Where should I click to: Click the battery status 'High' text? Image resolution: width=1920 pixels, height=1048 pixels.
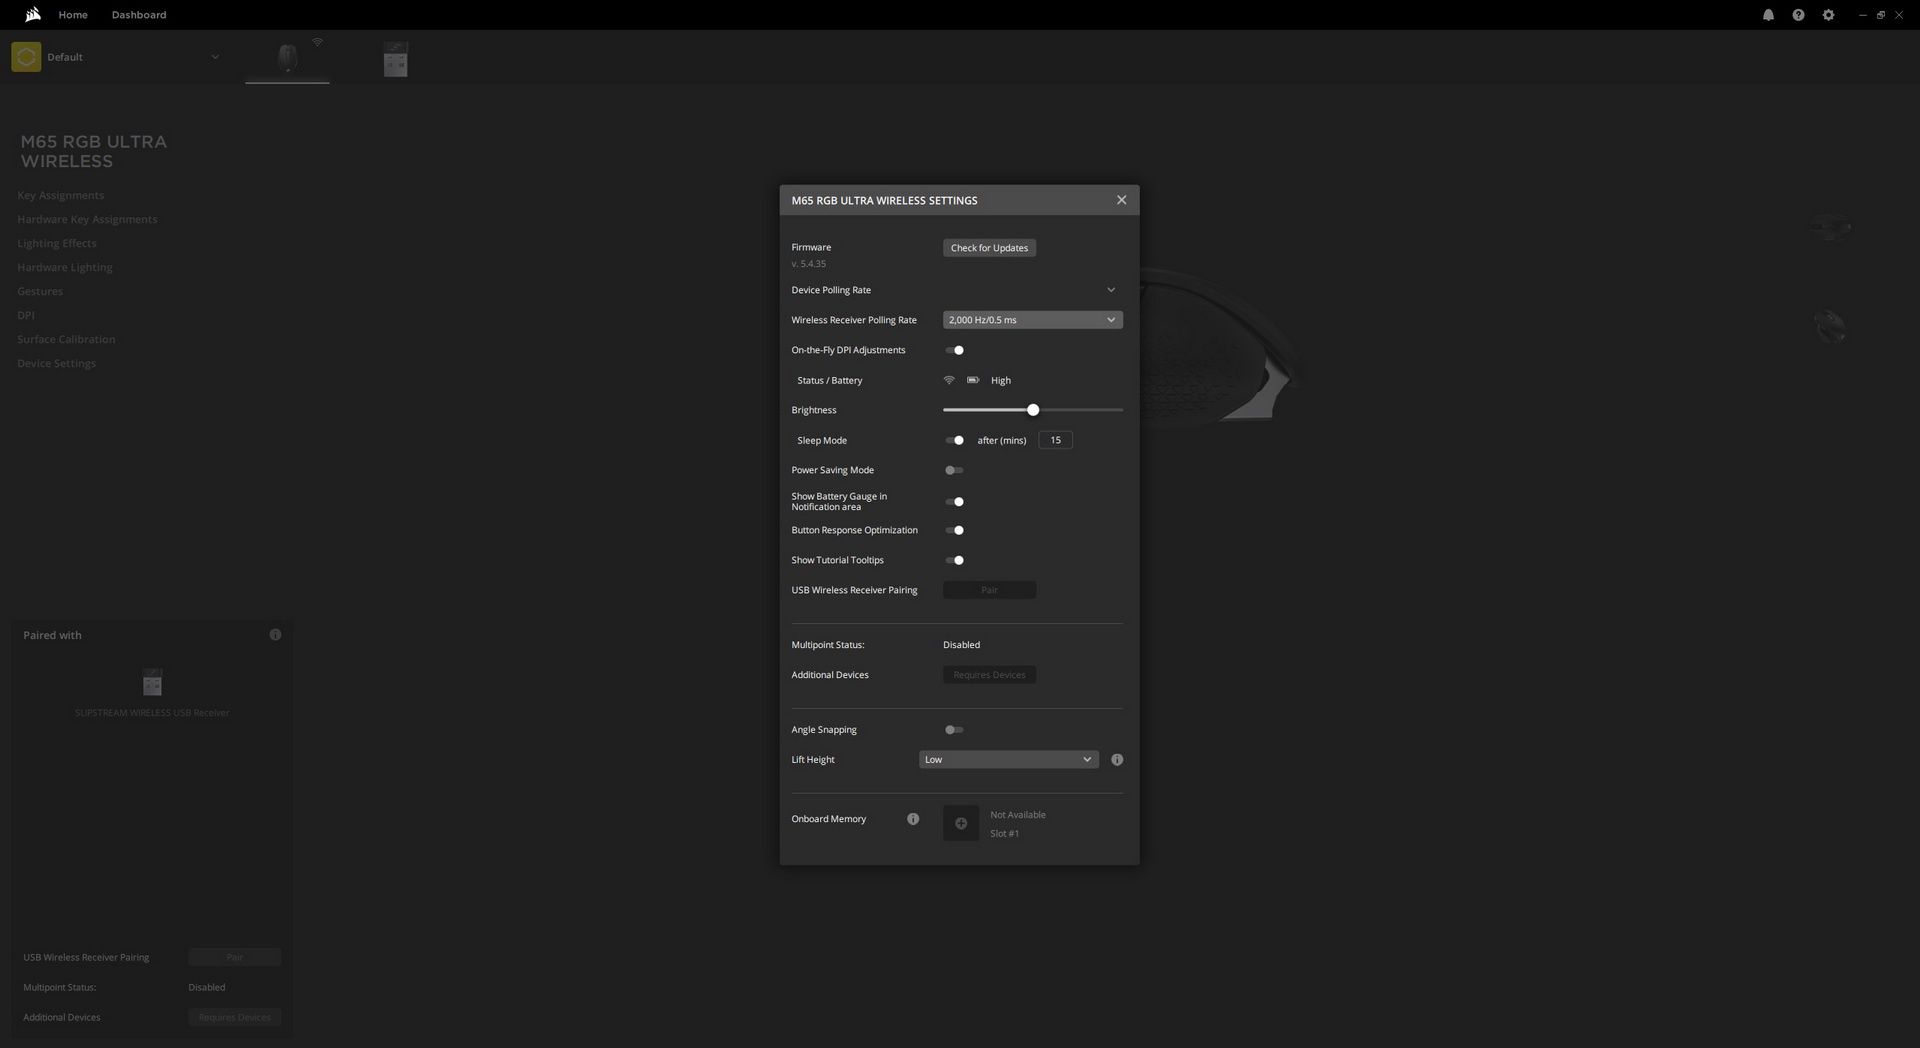(1001, 380)
